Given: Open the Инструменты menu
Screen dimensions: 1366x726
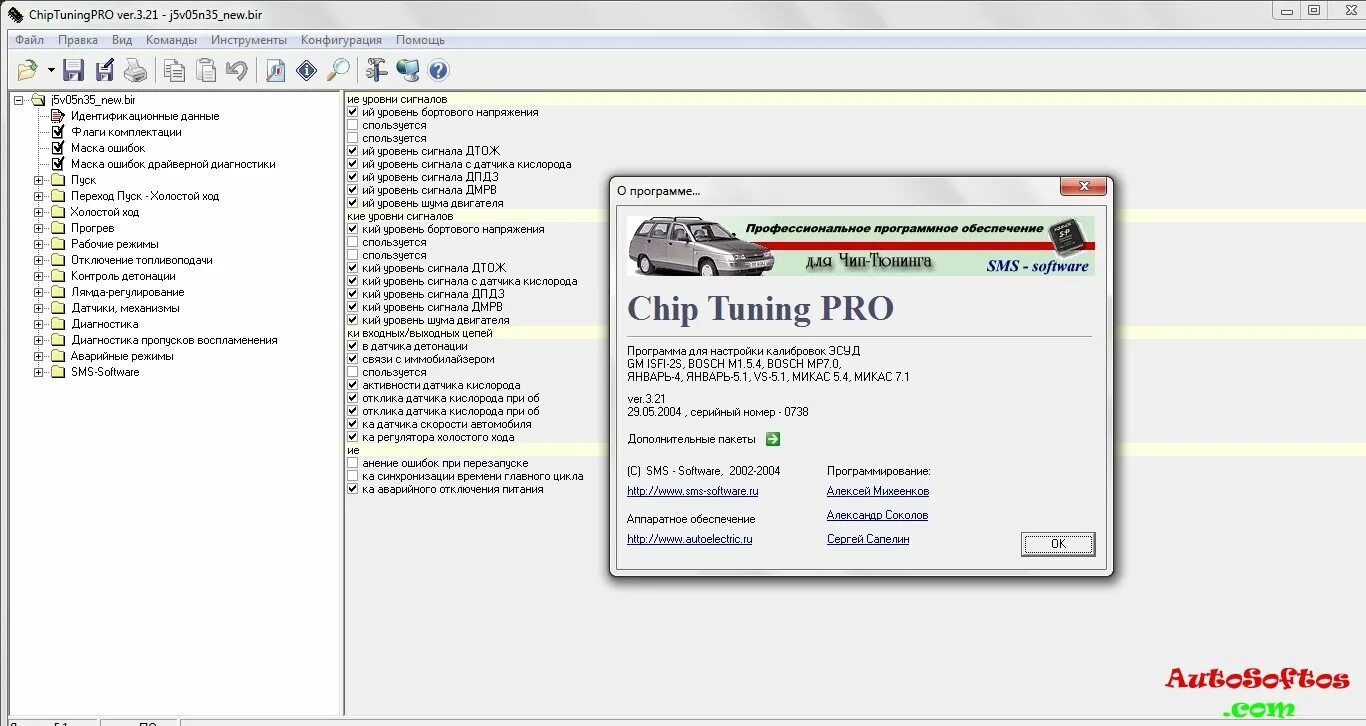Looking at the screenshot, I should click(x=249, y=40).
